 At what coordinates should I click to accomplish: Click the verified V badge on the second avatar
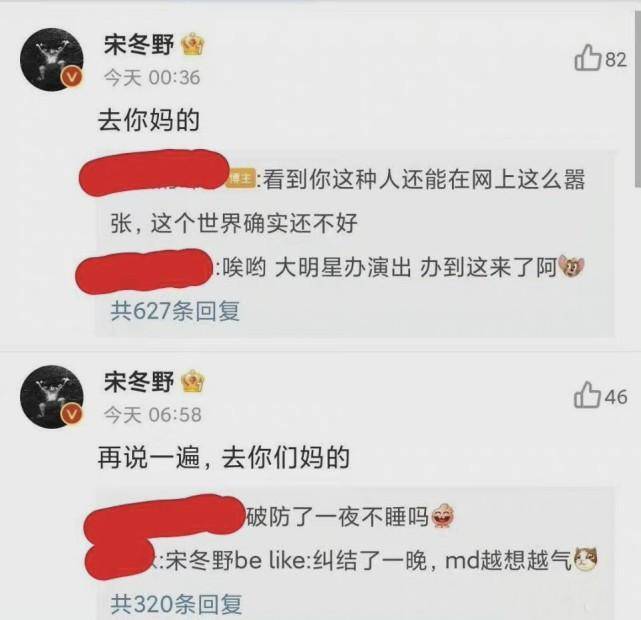tap(72, 414)
